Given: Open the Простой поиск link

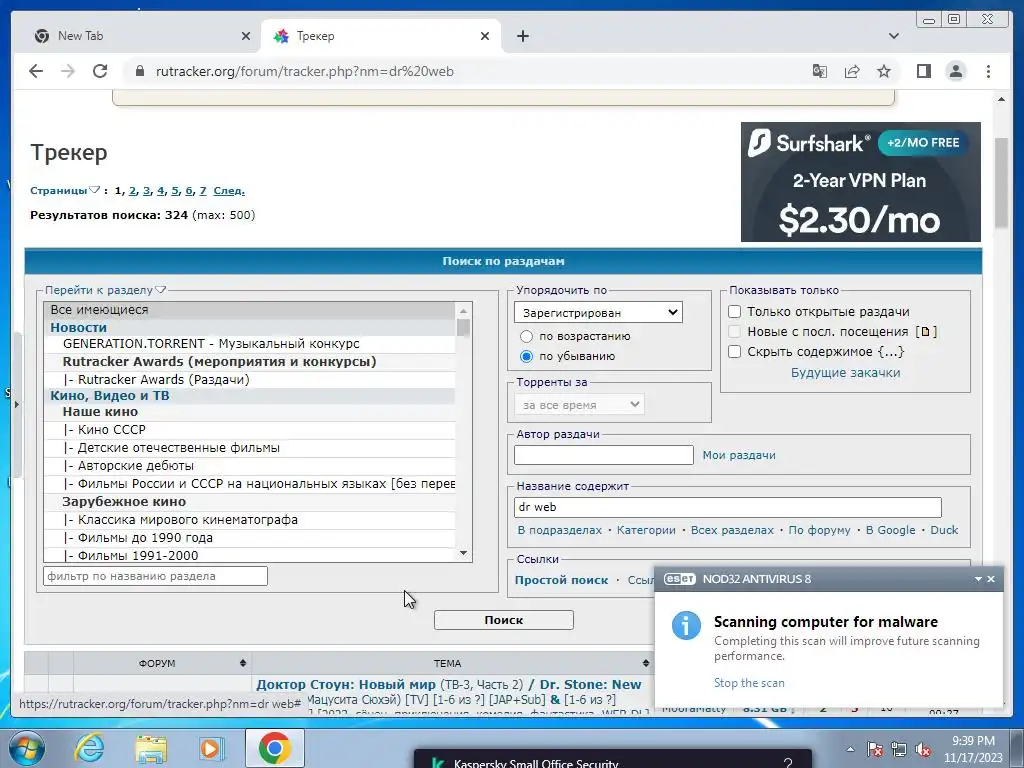Looking at the screenshot, I should [562, 580].
